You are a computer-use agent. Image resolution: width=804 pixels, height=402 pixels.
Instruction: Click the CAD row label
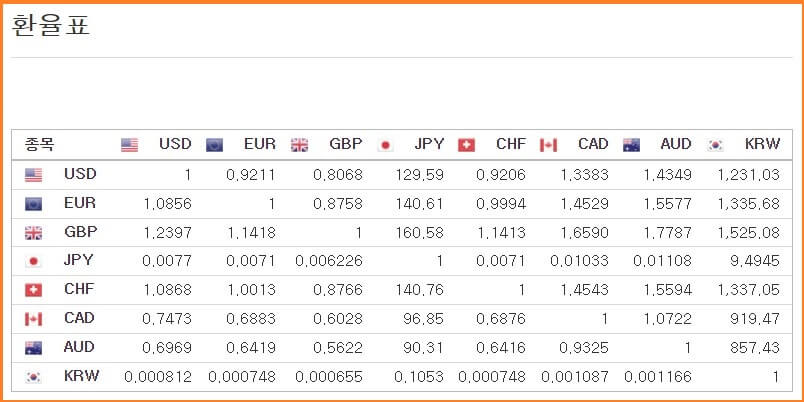click(x=79, y=318)
